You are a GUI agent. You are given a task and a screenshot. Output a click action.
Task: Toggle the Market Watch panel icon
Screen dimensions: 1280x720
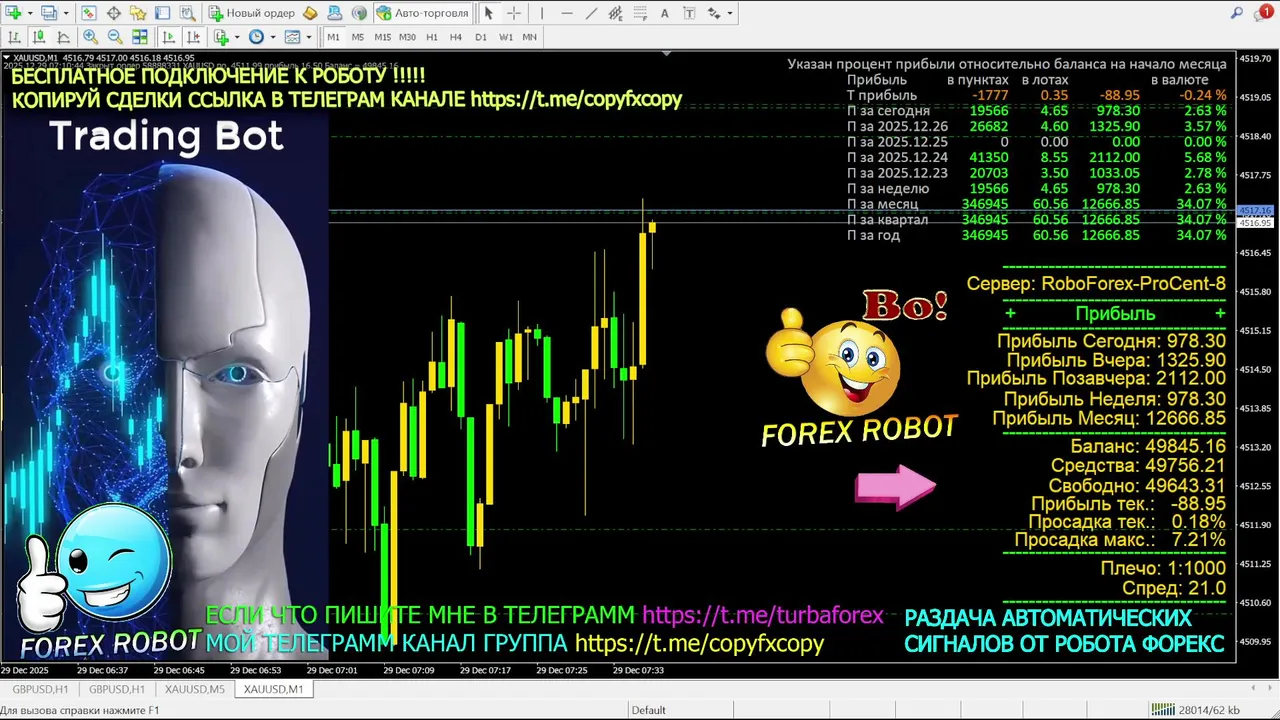point(89,13)
